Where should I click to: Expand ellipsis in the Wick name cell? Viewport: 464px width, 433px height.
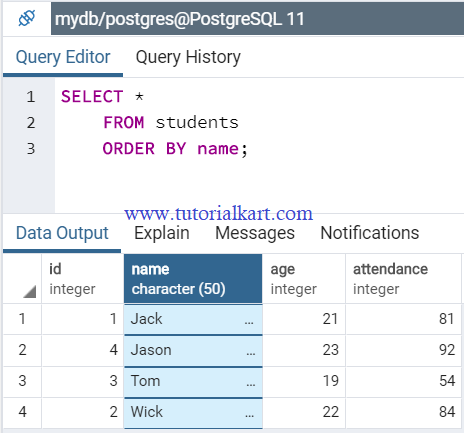pos(250,415)
